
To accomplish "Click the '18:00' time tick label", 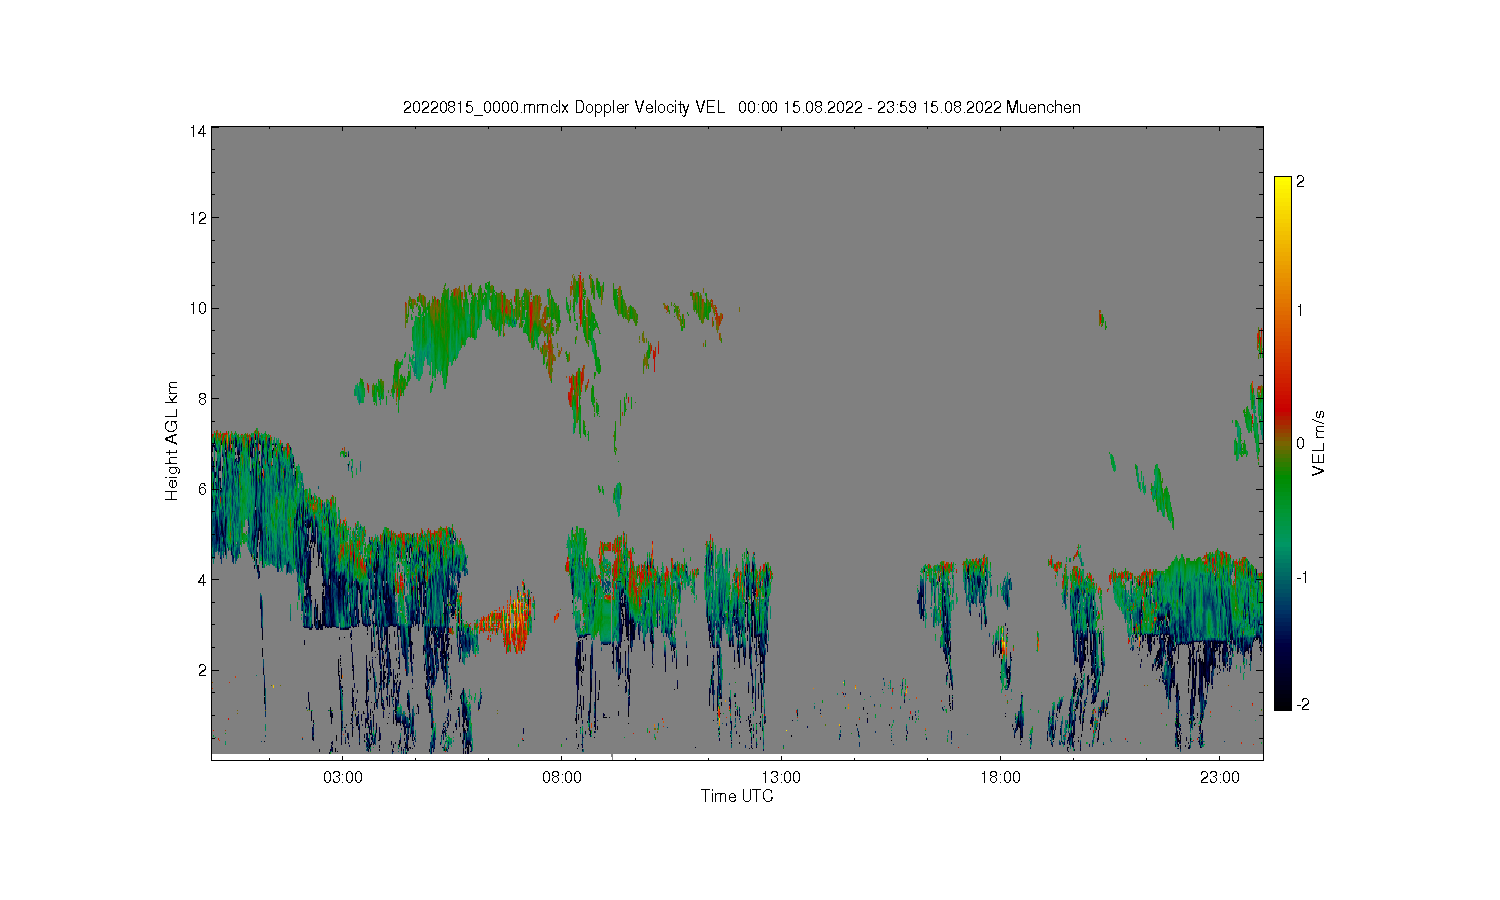I will (1001, 778).
